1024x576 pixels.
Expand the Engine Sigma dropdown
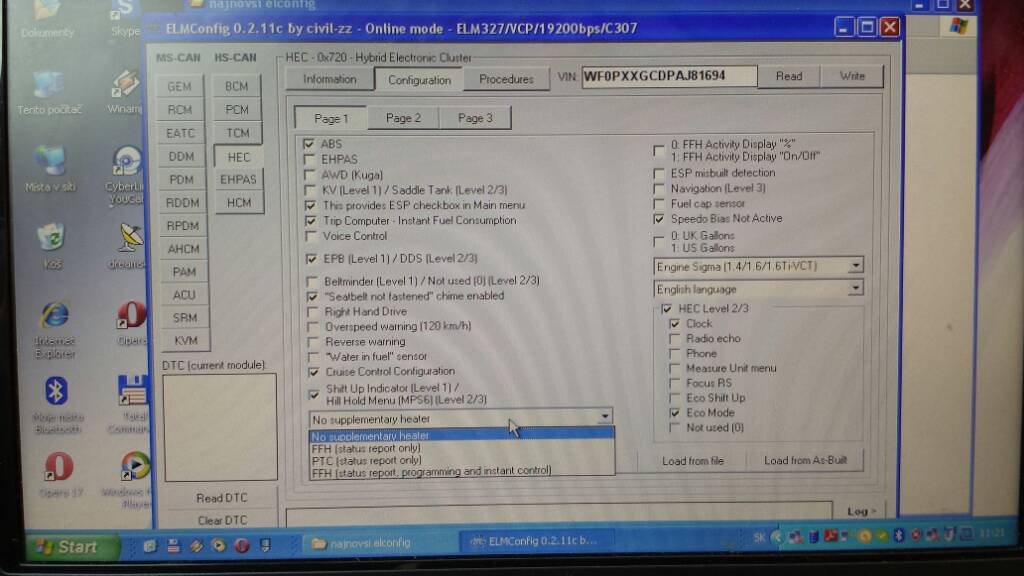854,266
